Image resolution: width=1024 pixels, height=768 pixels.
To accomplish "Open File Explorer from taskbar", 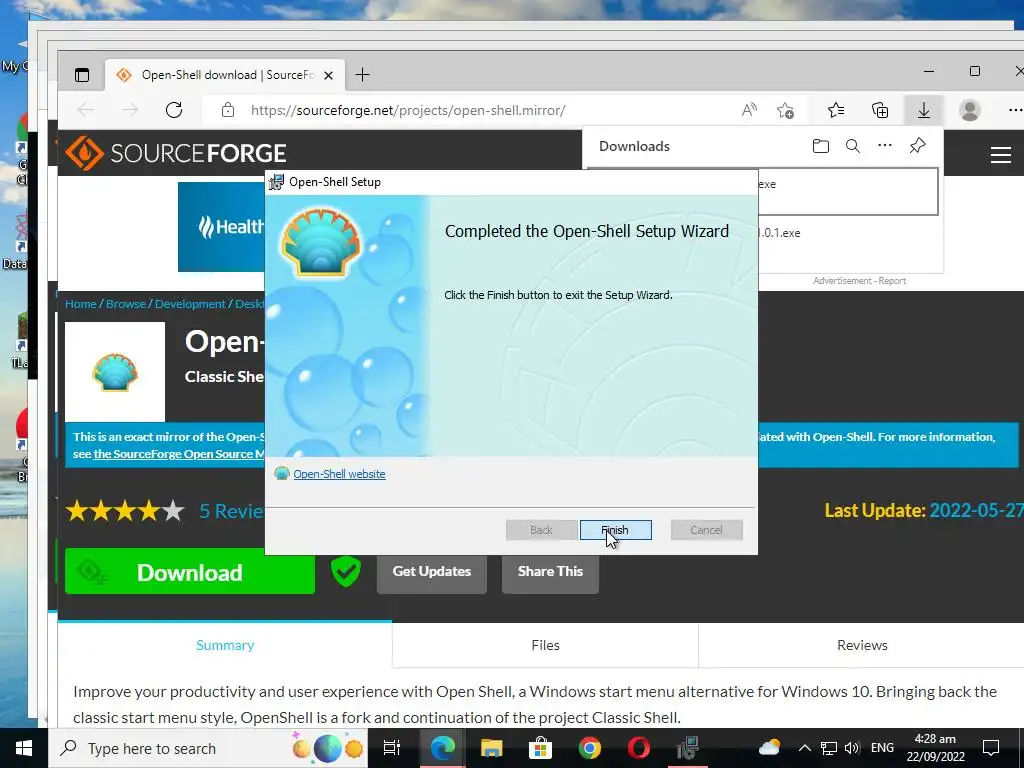I will tap(491, 748).
